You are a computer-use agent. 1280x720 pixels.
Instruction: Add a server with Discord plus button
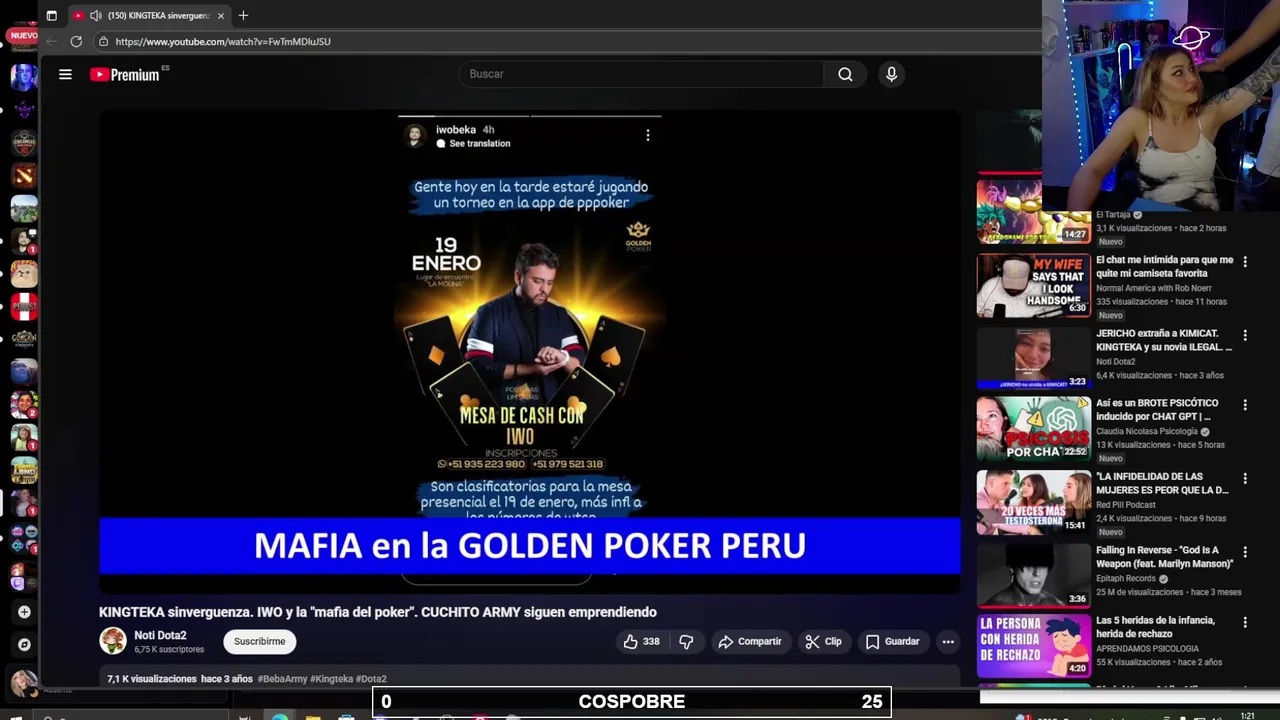[24, 612]
